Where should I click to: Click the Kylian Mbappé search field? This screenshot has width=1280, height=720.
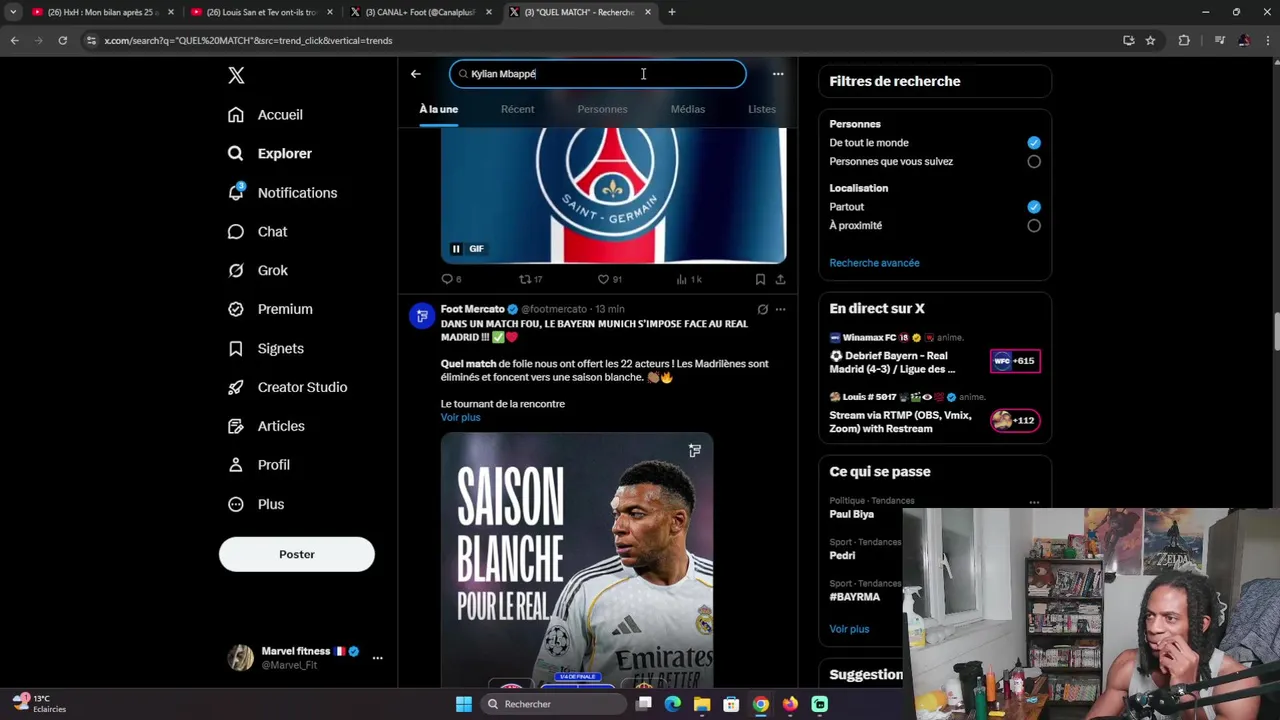click(598, 74)
